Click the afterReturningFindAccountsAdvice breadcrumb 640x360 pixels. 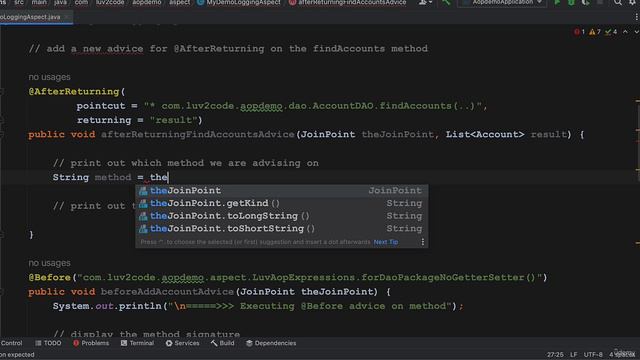click(x=348, y=2)
